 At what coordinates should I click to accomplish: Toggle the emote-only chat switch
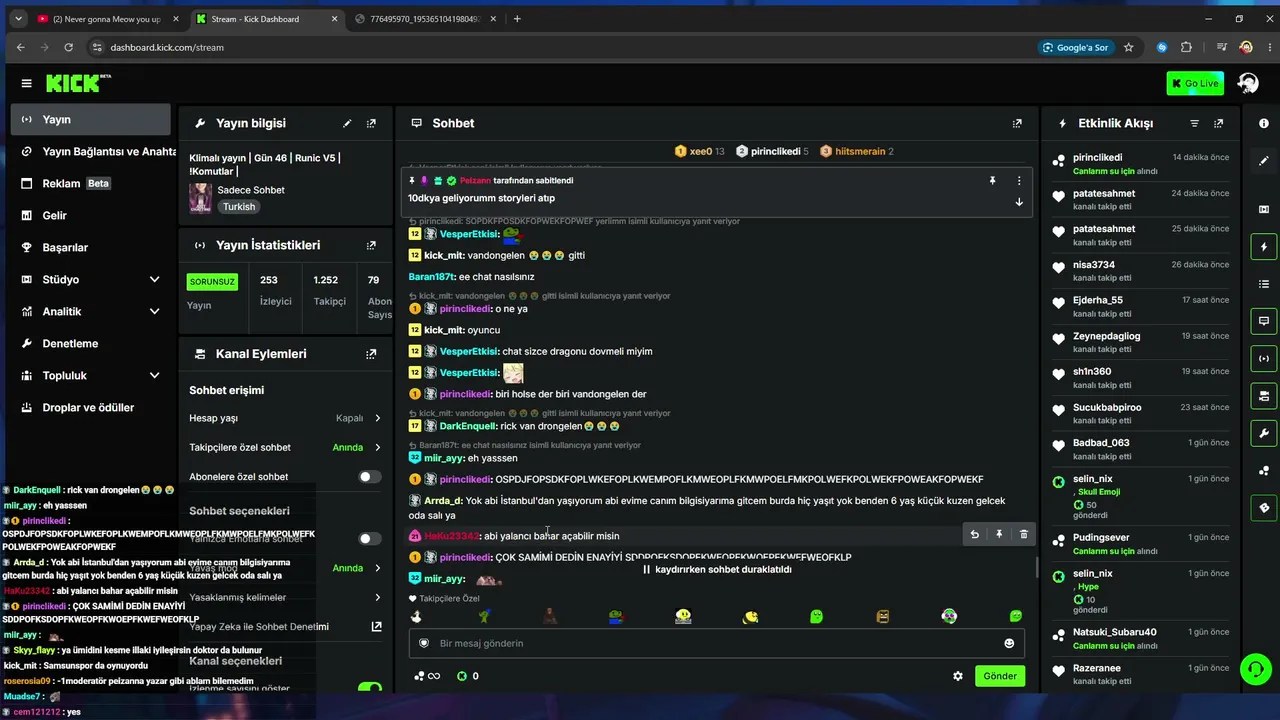point(370,539)
